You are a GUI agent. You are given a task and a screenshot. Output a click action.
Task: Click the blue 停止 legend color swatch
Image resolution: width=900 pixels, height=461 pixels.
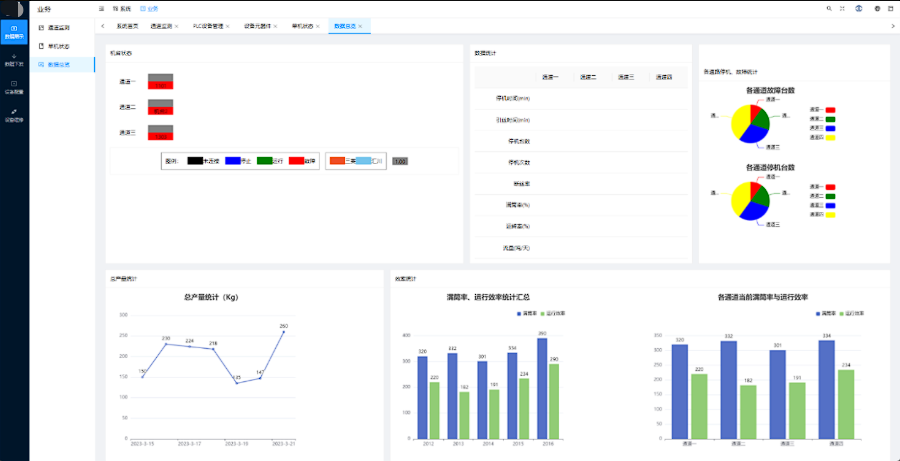(233, 160)
